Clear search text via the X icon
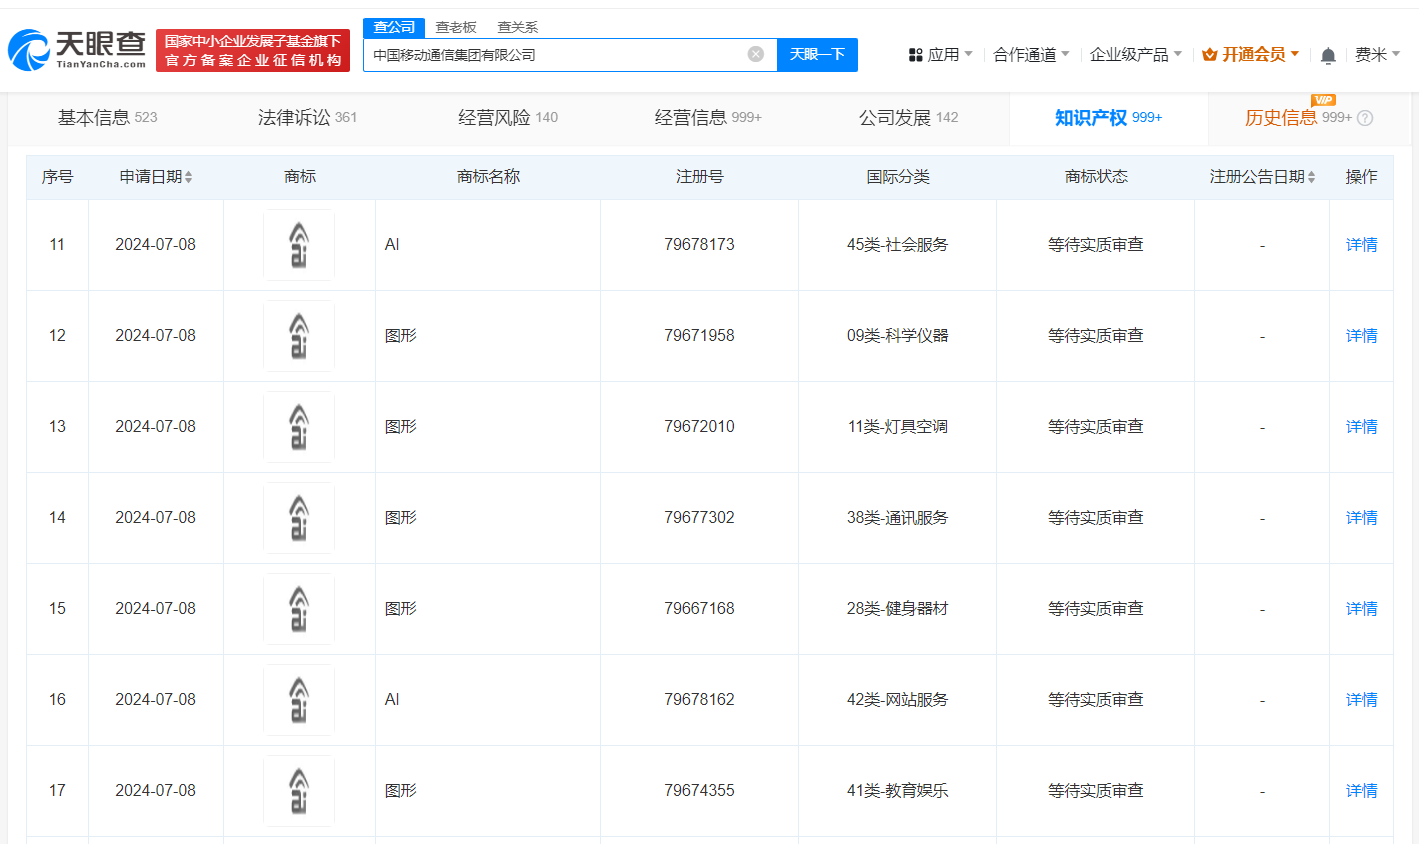Image resolution: width=1419 pixels, height=844 pixels. [x=755, y=54]
